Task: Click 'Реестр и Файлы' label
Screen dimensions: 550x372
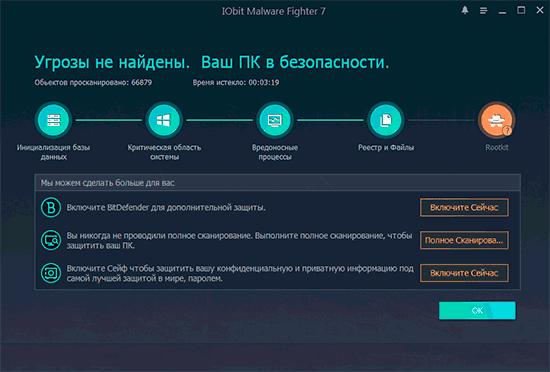Action: click(386, 148)
